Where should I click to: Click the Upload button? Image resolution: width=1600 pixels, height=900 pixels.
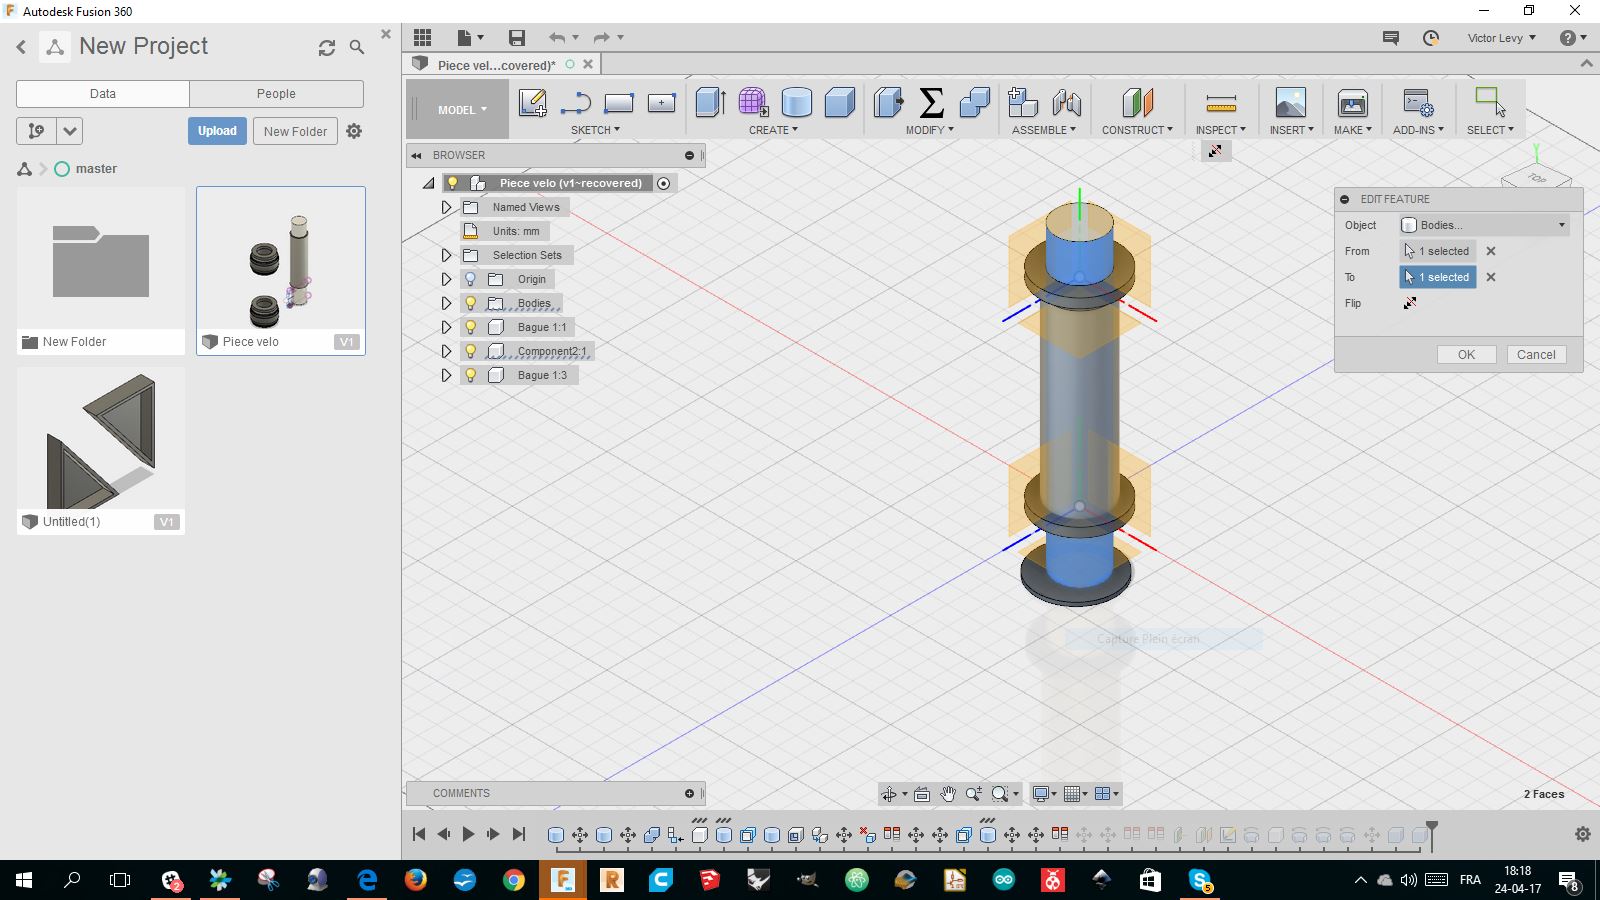217,131
